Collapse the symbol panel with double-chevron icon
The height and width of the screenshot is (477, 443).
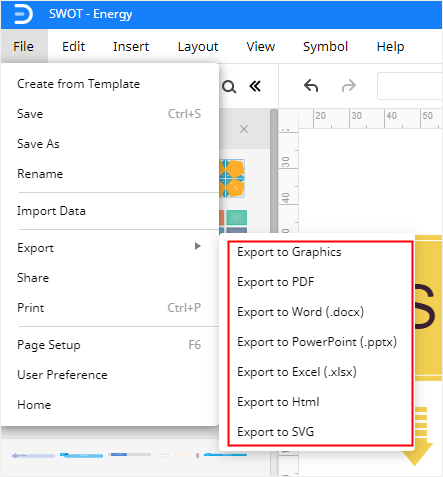click(255, 87)
